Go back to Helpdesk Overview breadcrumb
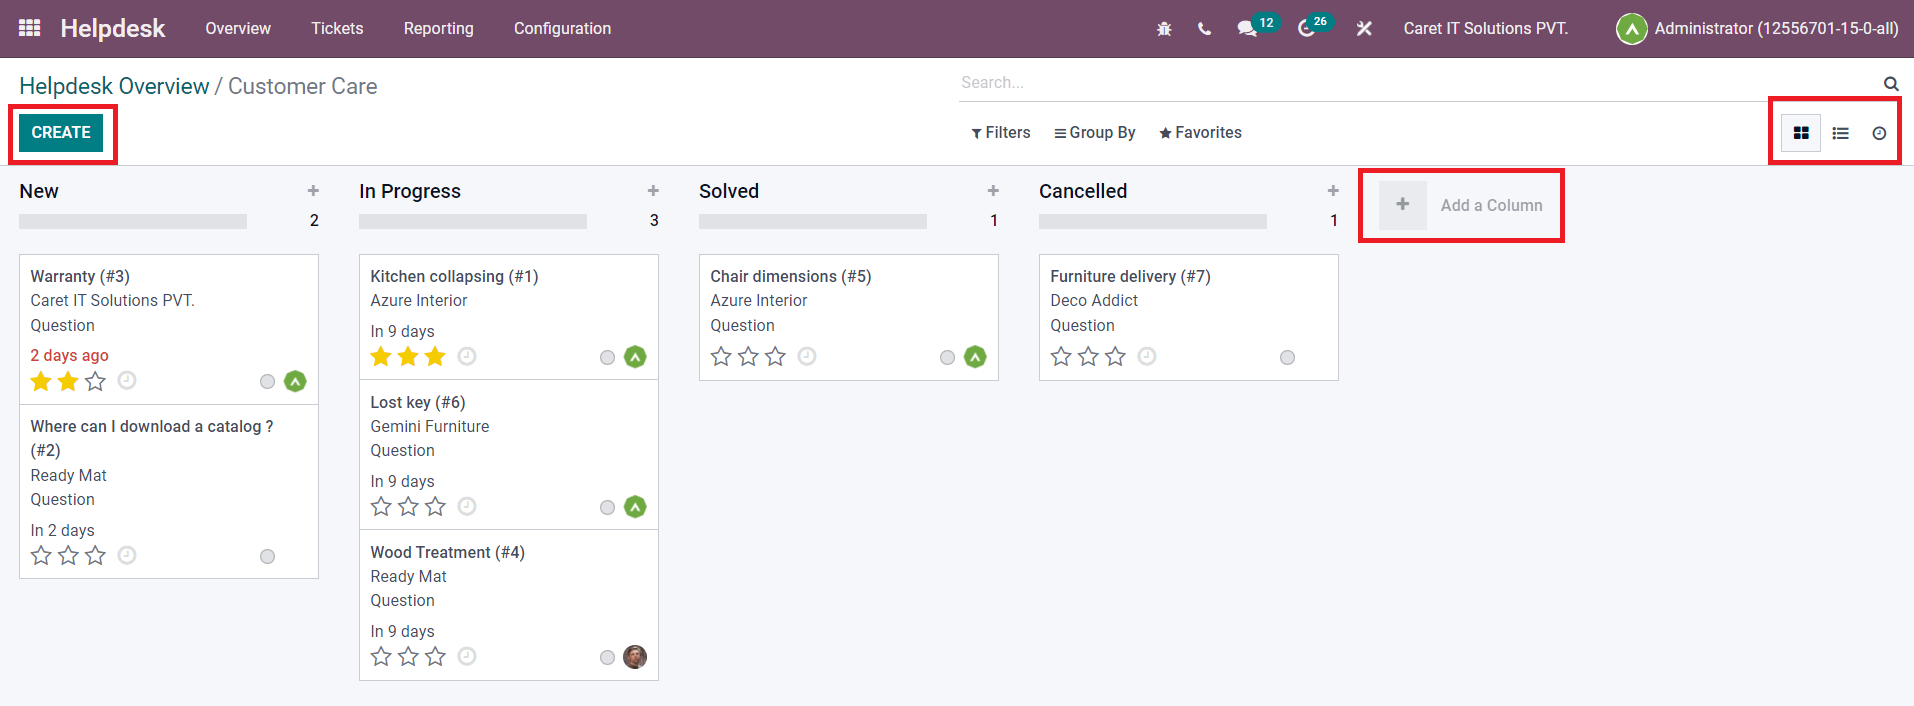 pyautogui.click(x=114, y=86)
